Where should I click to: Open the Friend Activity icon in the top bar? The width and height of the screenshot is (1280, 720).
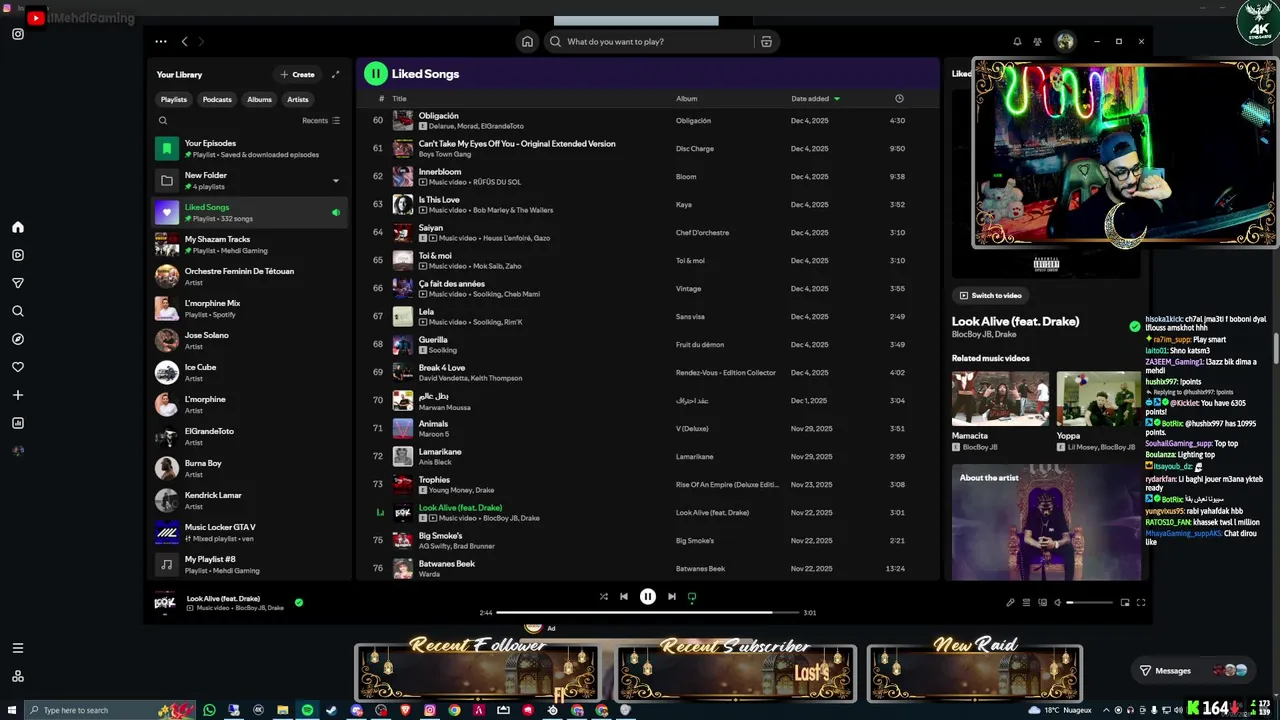point(1037,42)
